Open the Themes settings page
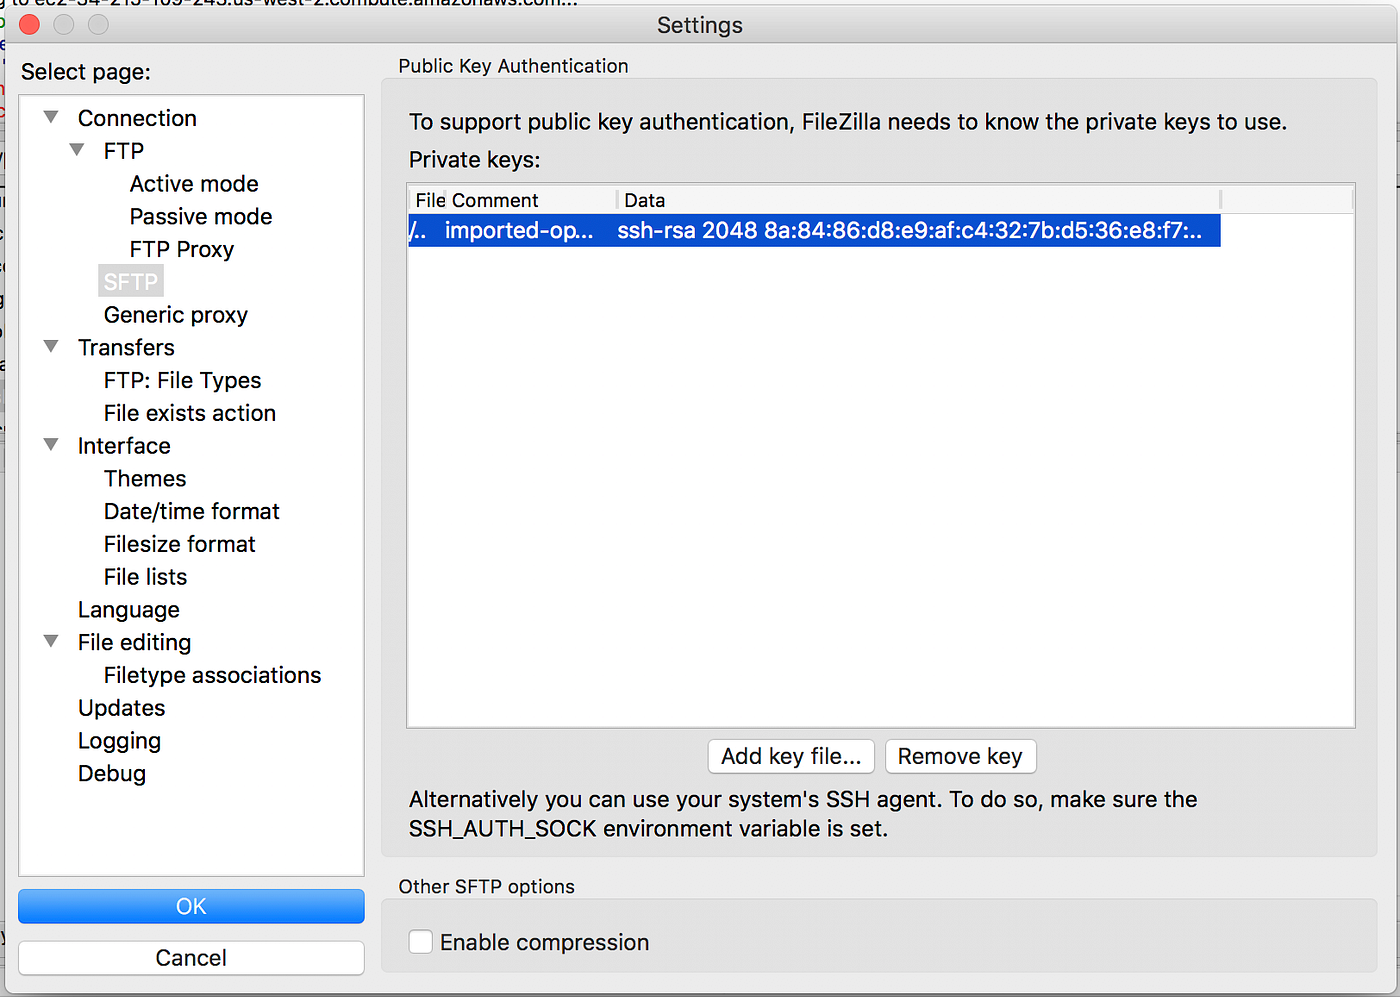The width and height of the screenshot is (1400, 997). coord(144,478)
